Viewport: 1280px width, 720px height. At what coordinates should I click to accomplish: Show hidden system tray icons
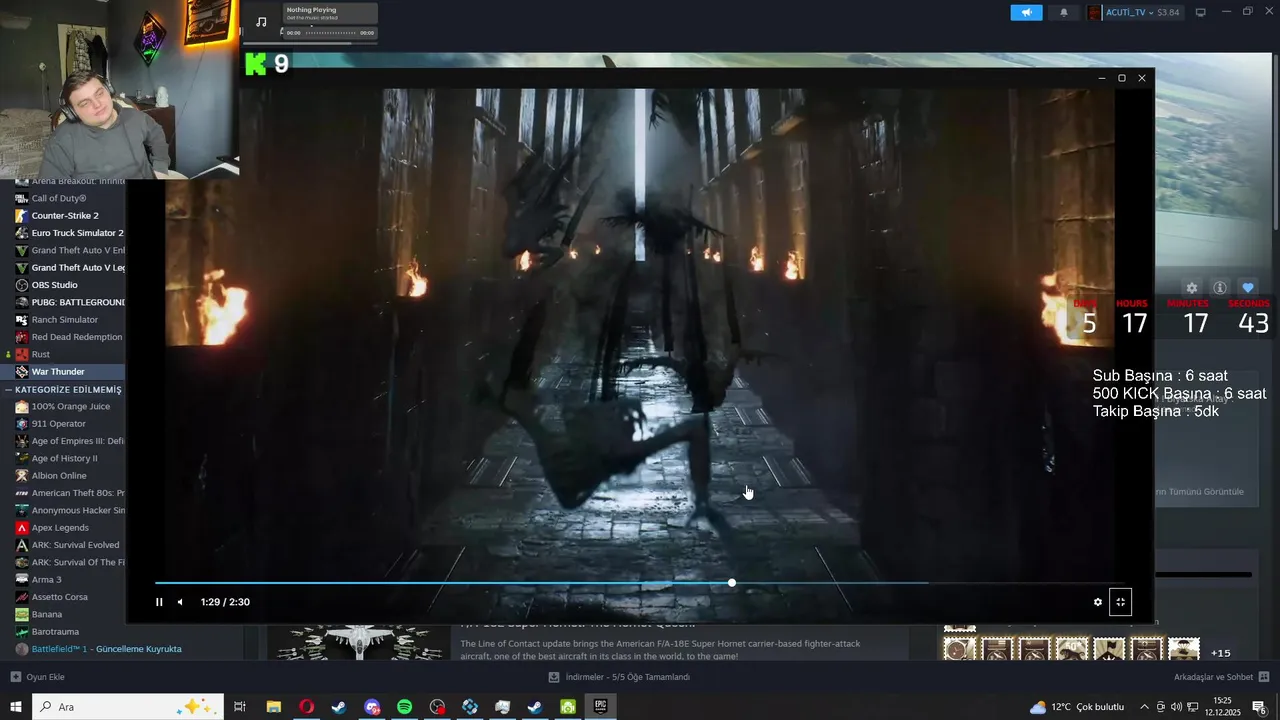1144,707
